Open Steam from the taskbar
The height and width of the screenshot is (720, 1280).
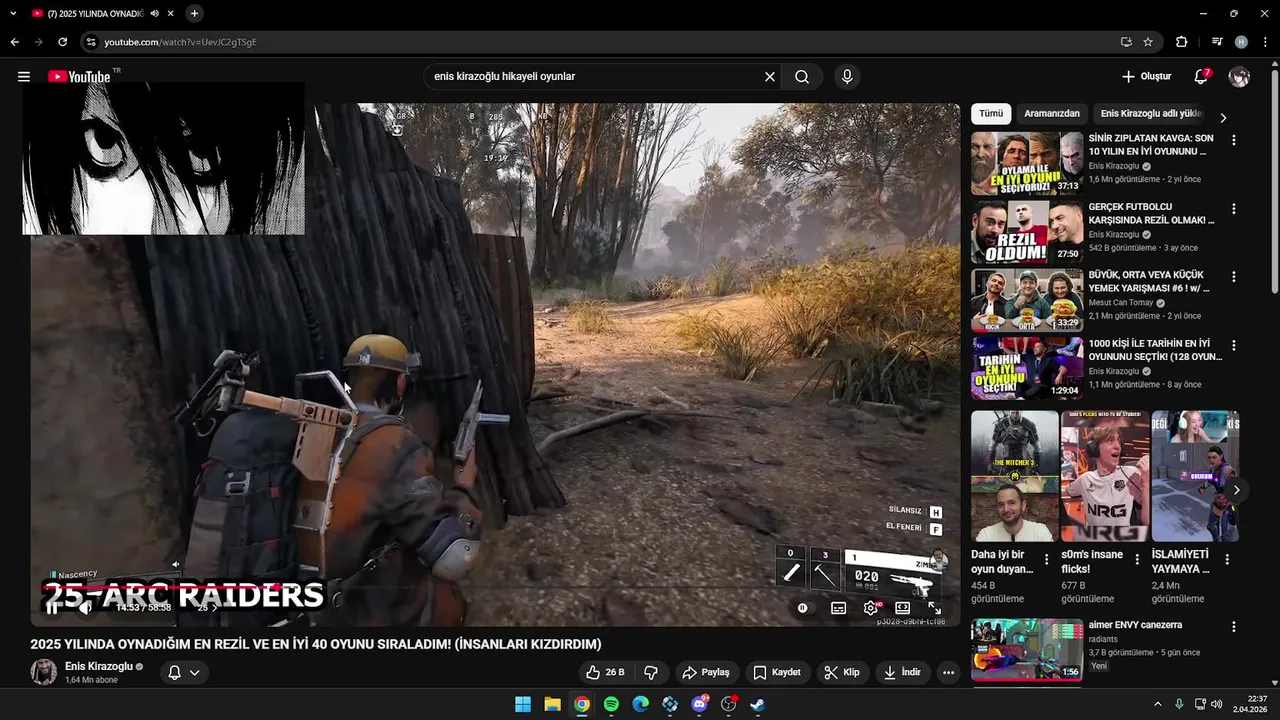coord(758,704)
